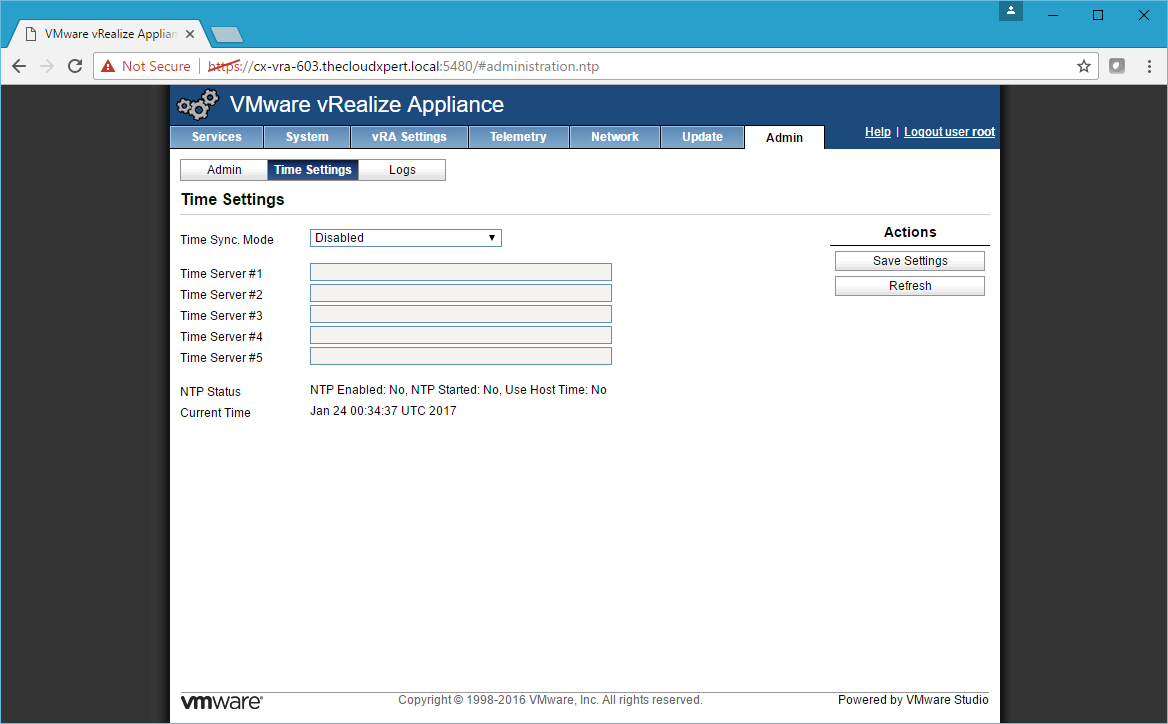The image size is (1168, 724).
Task: Click Logout user root link
Action: 949,132
